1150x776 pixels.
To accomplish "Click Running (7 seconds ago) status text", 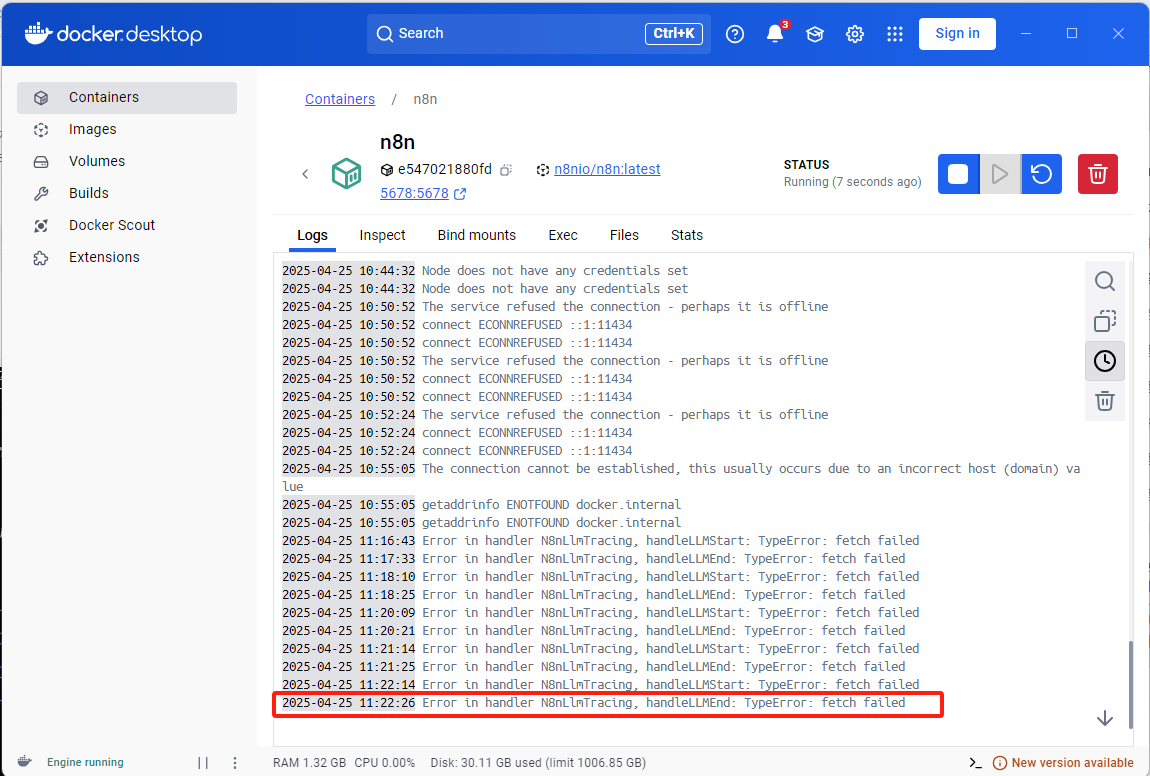I will coord(852,182).
